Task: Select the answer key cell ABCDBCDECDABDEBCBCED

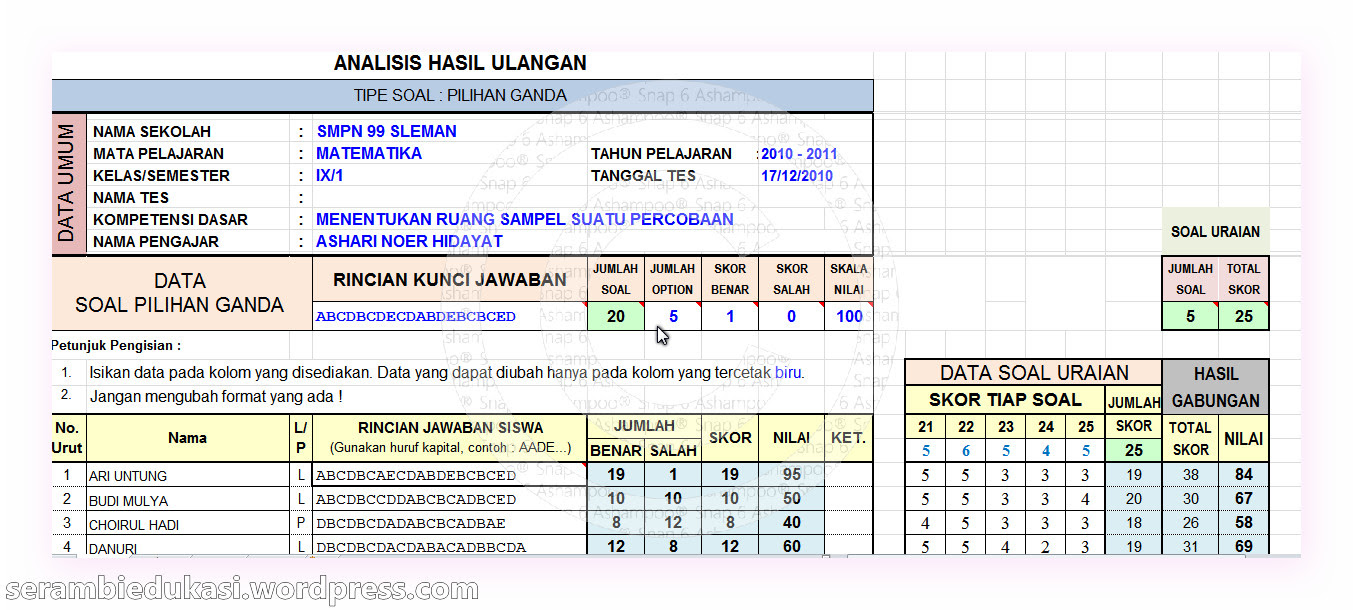Action: [450, 316]
